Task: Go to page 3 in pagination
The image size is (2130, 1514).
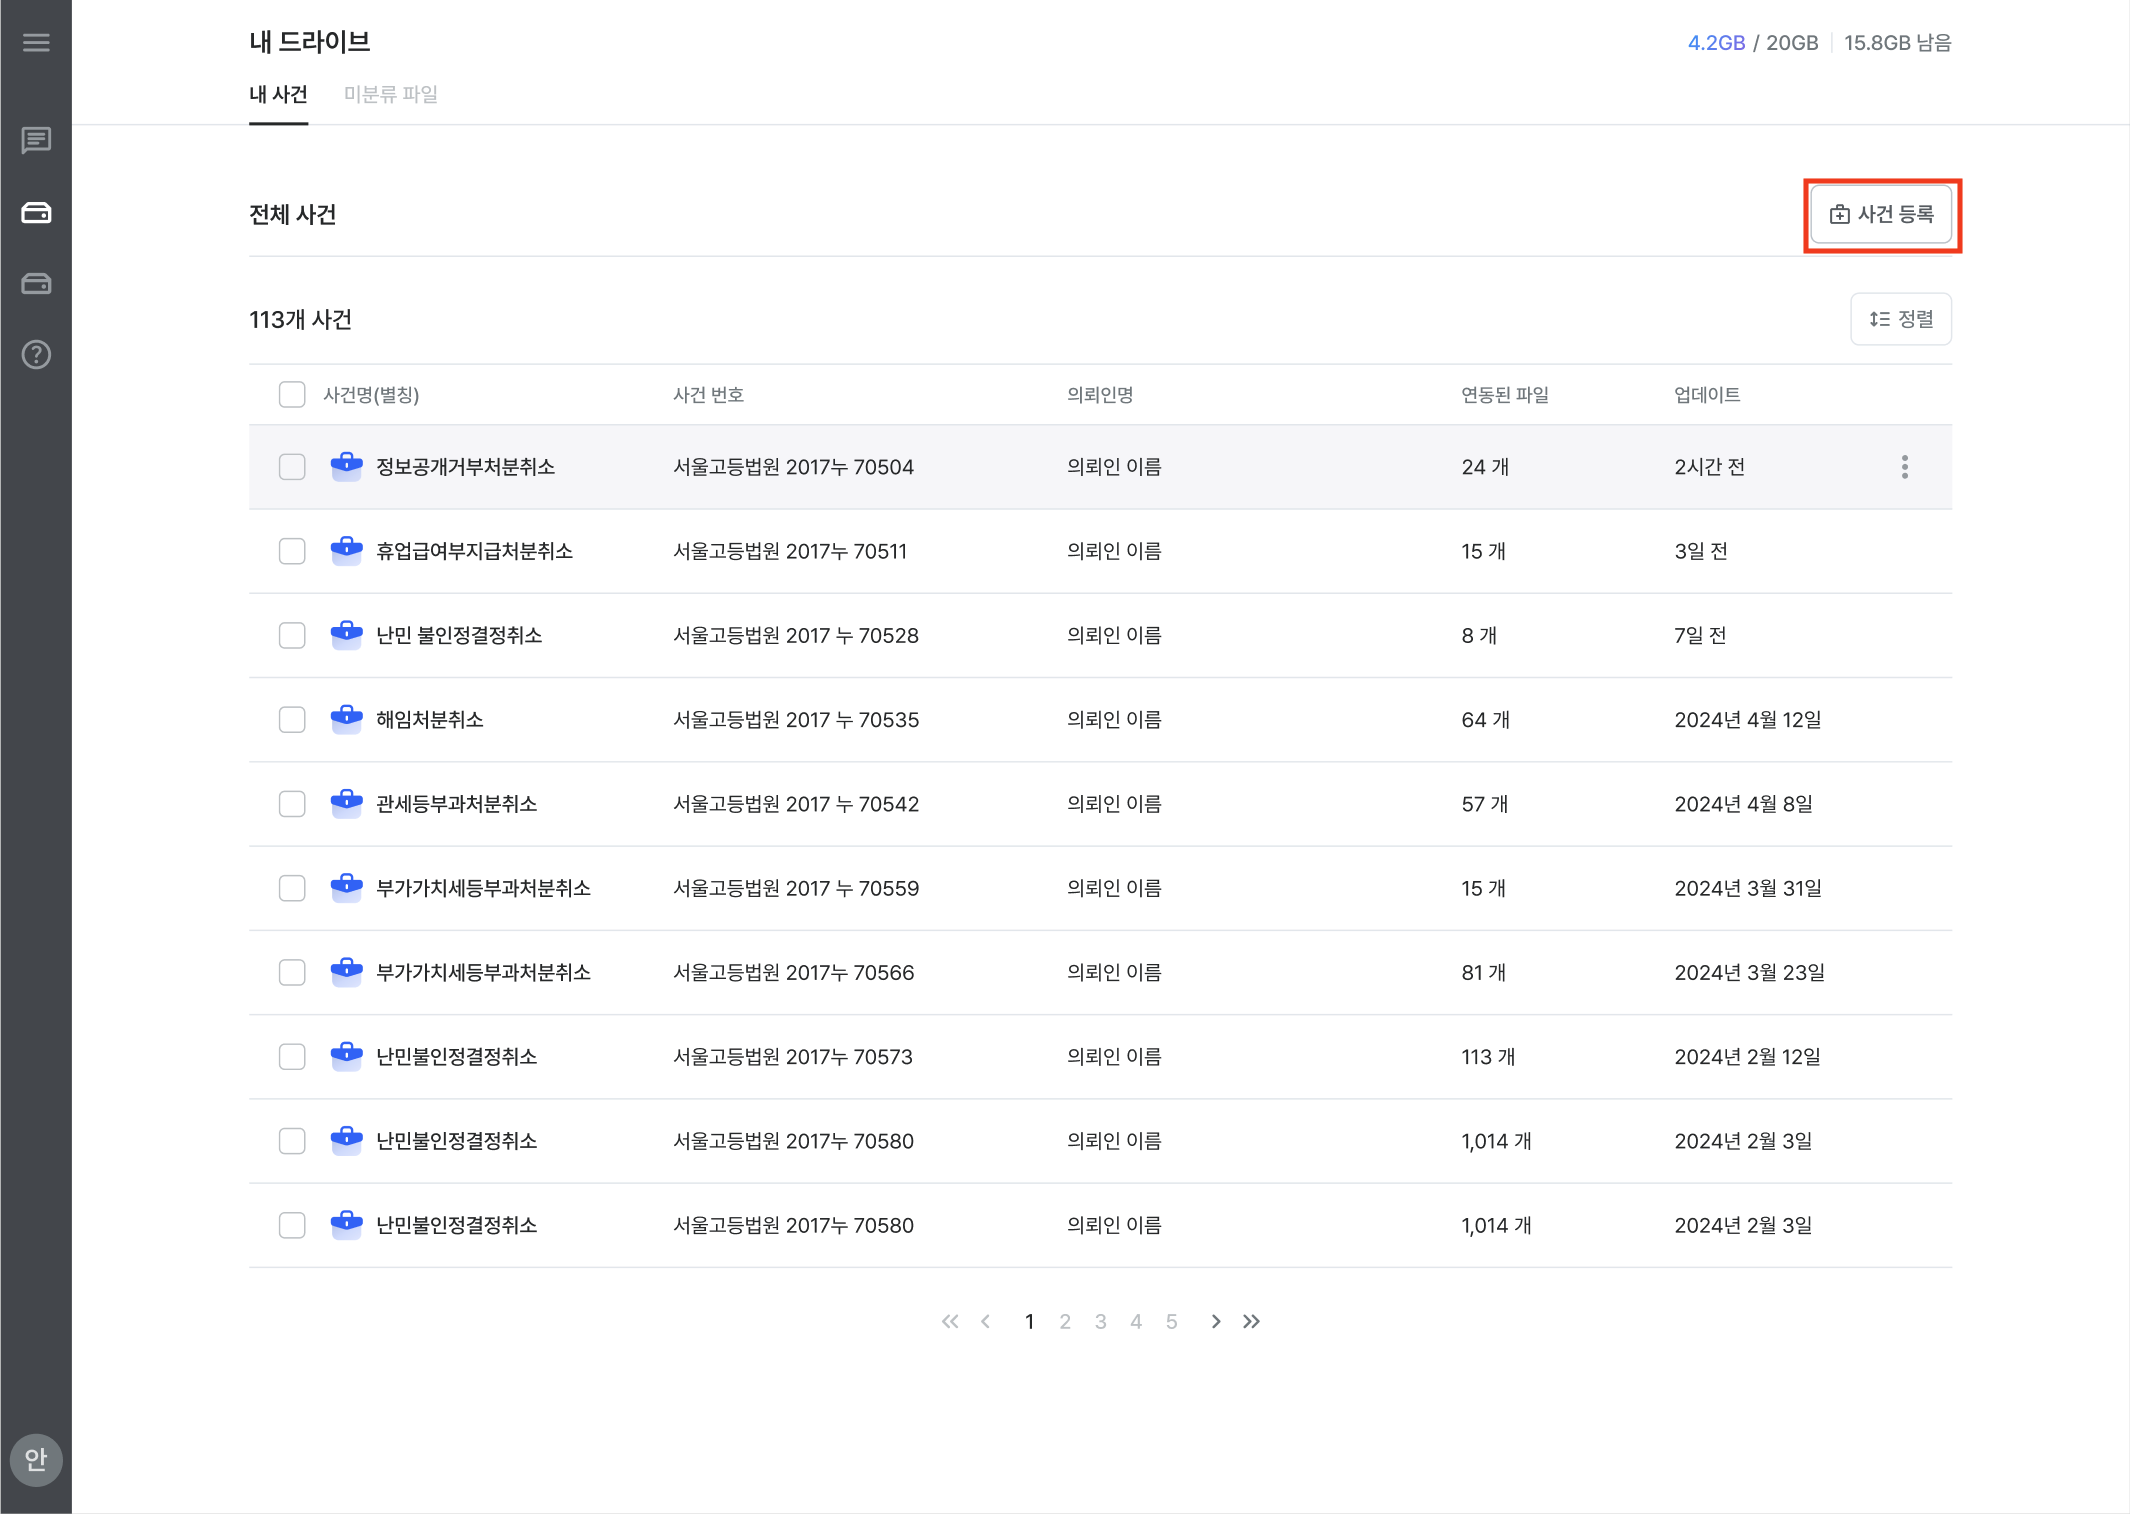Action: click(1100, 1322)
